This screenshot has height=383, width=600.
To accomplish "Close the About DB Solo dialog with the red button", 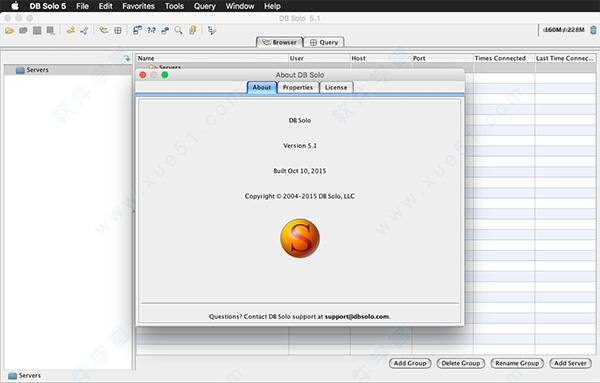I will tap(143, 75).
